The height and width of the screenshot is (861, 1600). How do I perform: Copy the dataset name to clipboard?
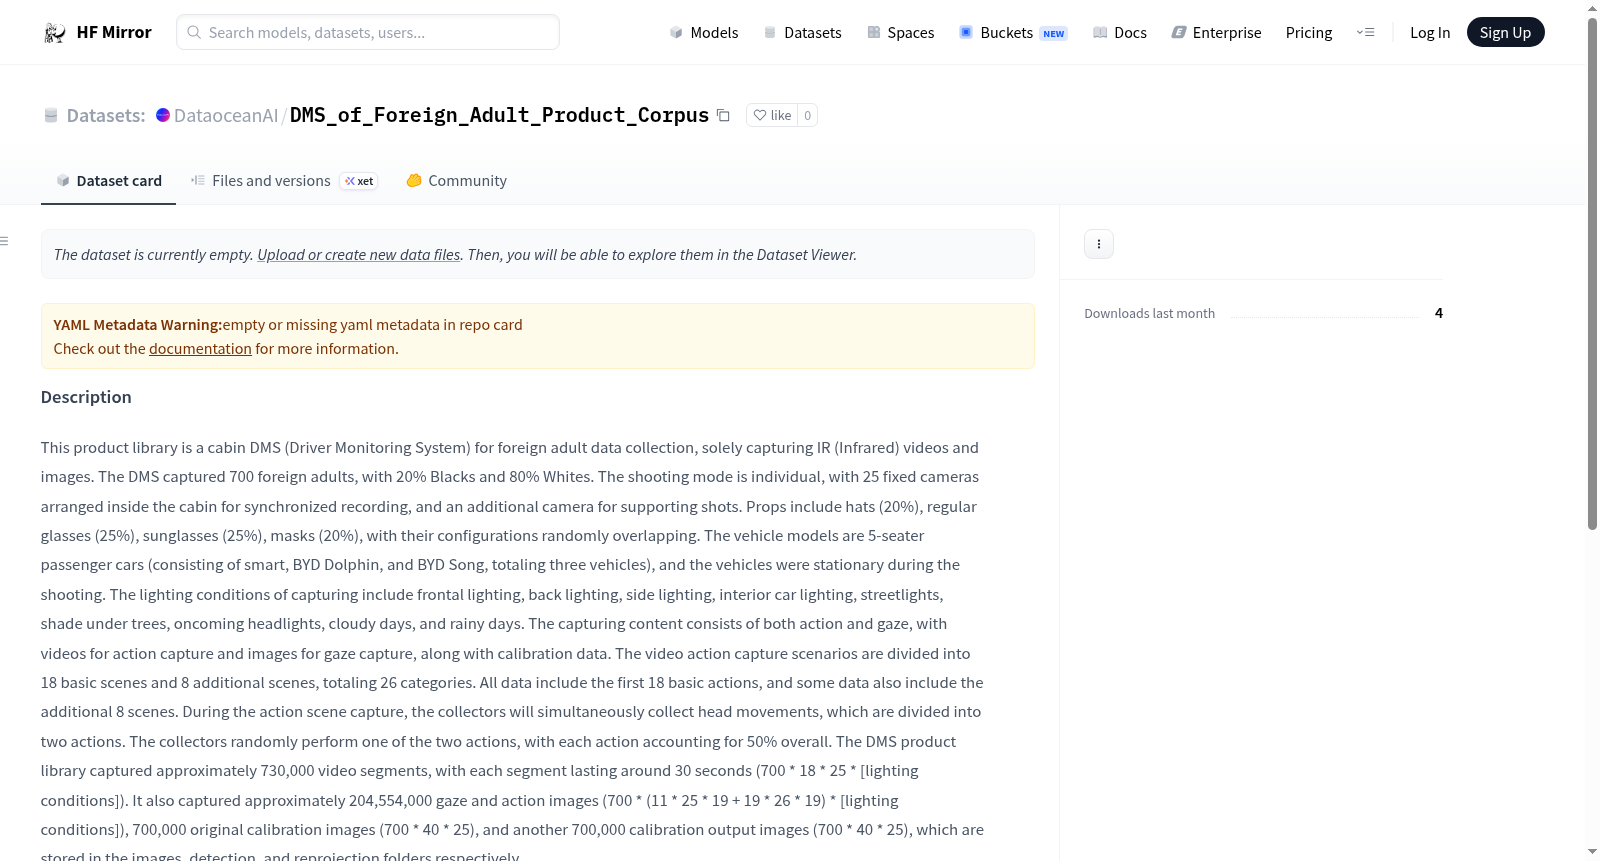point(723,115)
